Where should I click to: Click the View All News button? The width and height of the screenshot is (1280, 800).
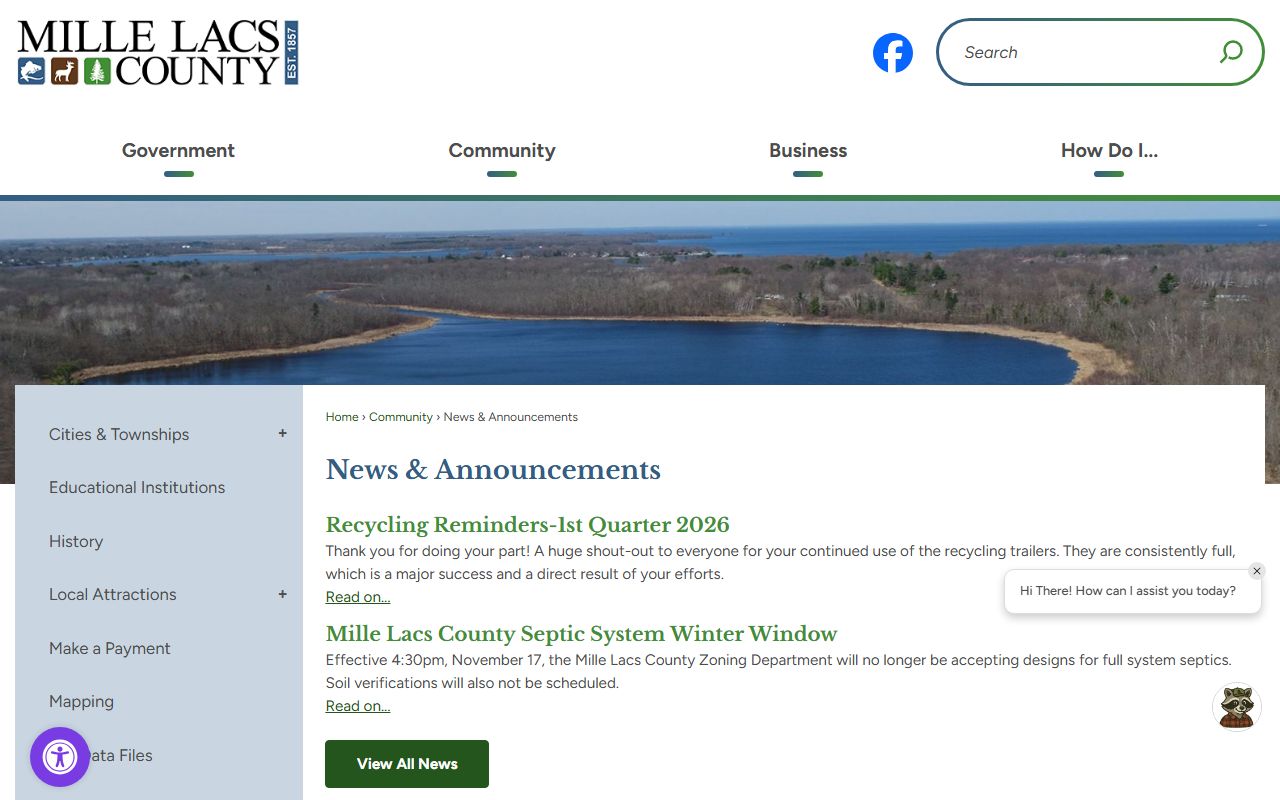407,764
